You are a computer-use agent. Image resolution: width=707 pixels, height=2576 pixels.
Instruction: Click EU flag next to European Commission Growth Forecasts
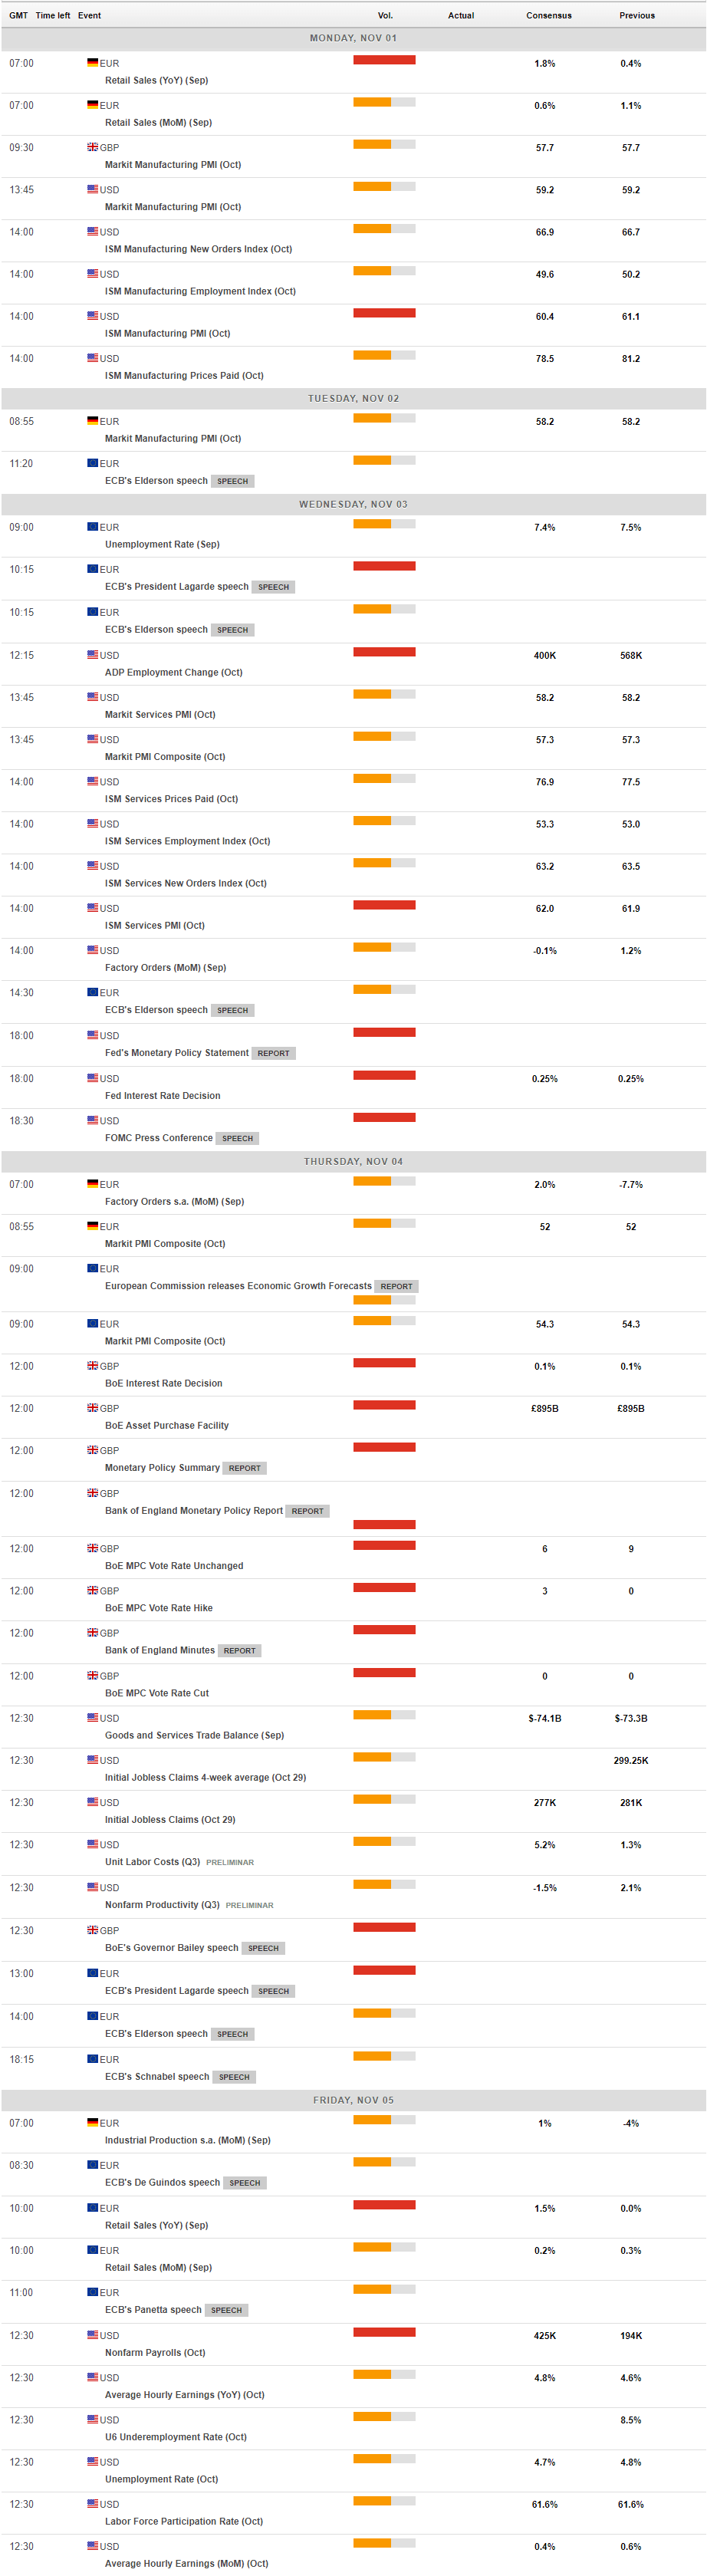[92, 1268]
